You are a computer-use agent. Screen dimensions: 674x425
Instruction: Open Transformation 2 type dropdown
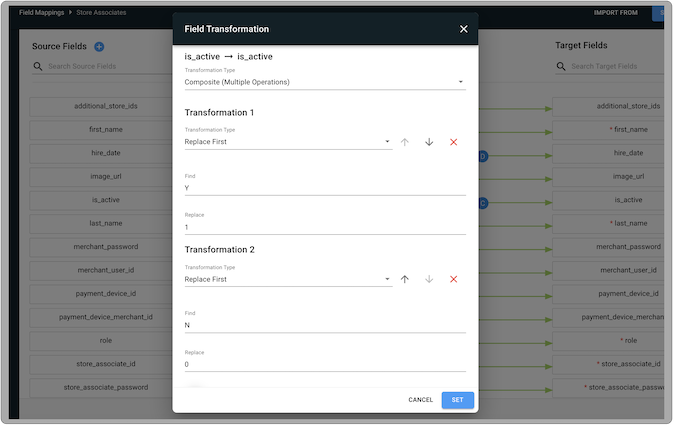[288, 279]
